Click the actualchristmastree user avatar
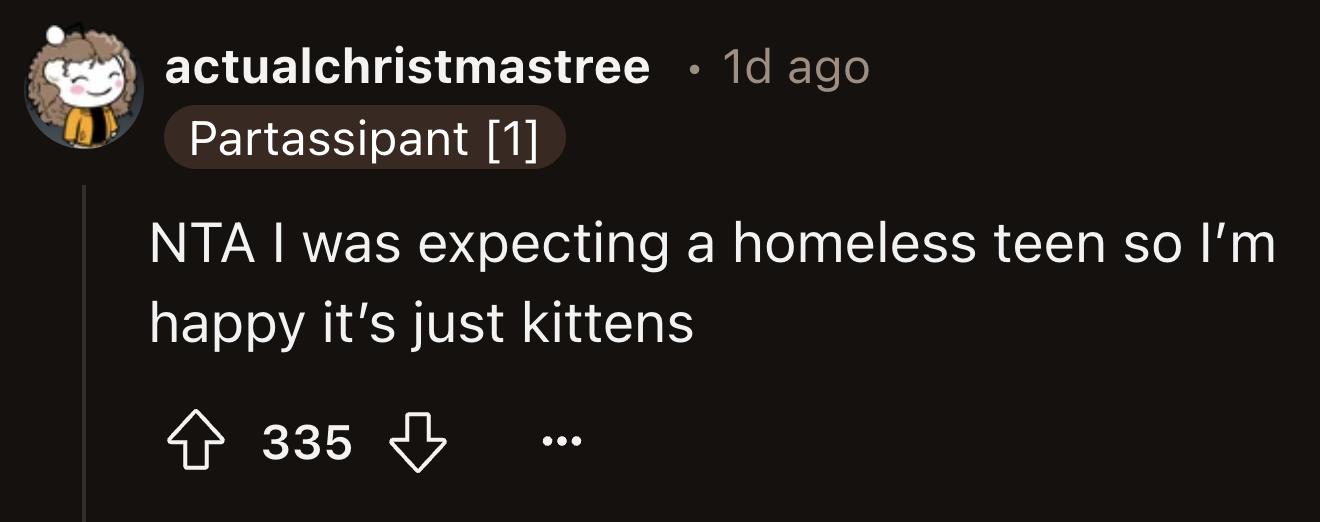Viewport: 1320px width, 522px height. (x=83, y=85)
